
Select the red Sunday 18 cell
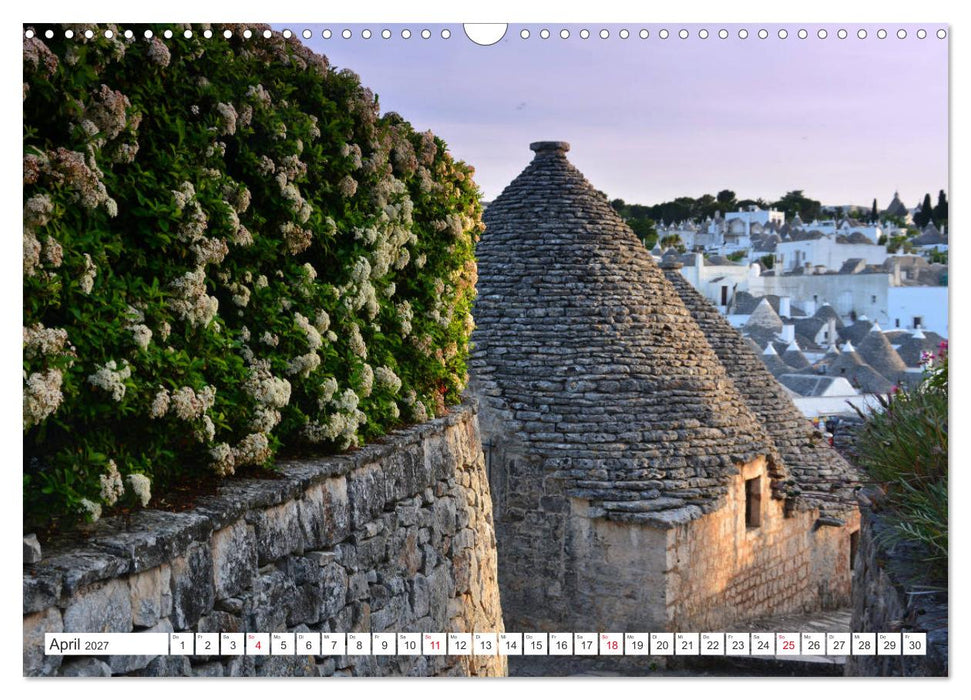pos(612,644)
